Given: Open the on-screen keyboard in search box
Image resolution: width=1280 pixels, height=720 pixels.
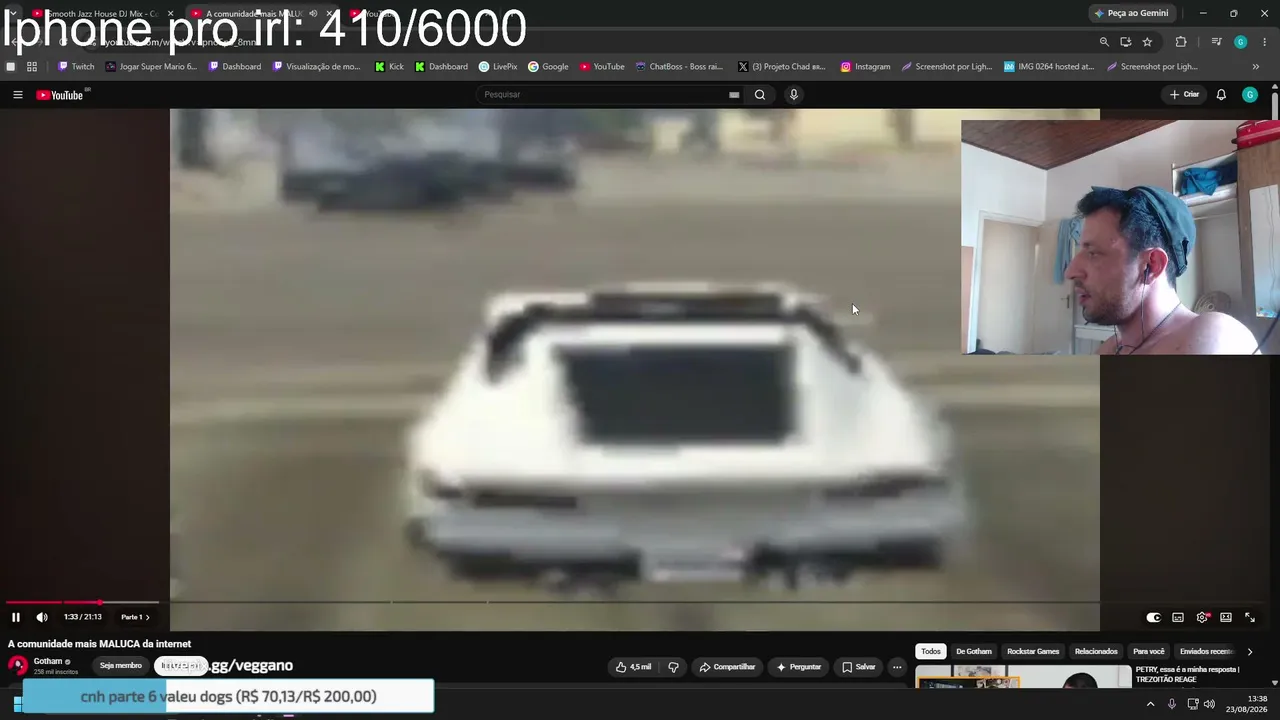Looking at the screenshot, I should pos(734,95).
